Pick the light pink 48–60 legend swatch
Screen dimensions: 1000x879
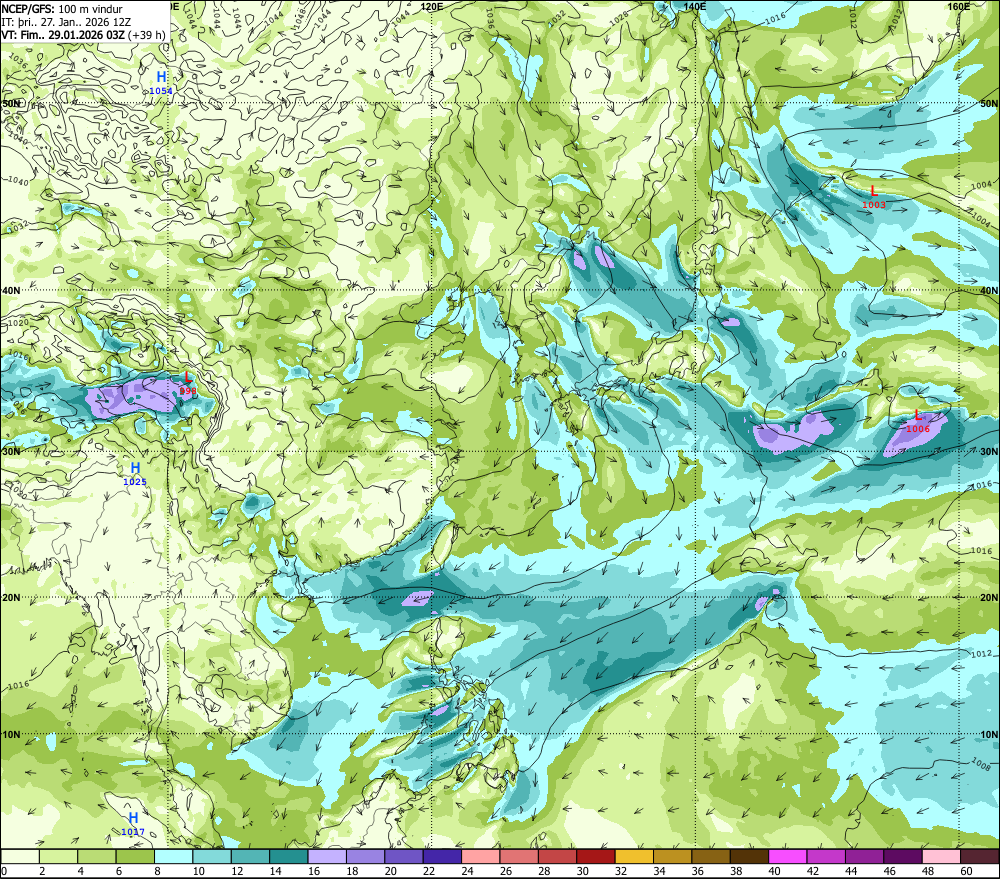[x=941, y=856]
